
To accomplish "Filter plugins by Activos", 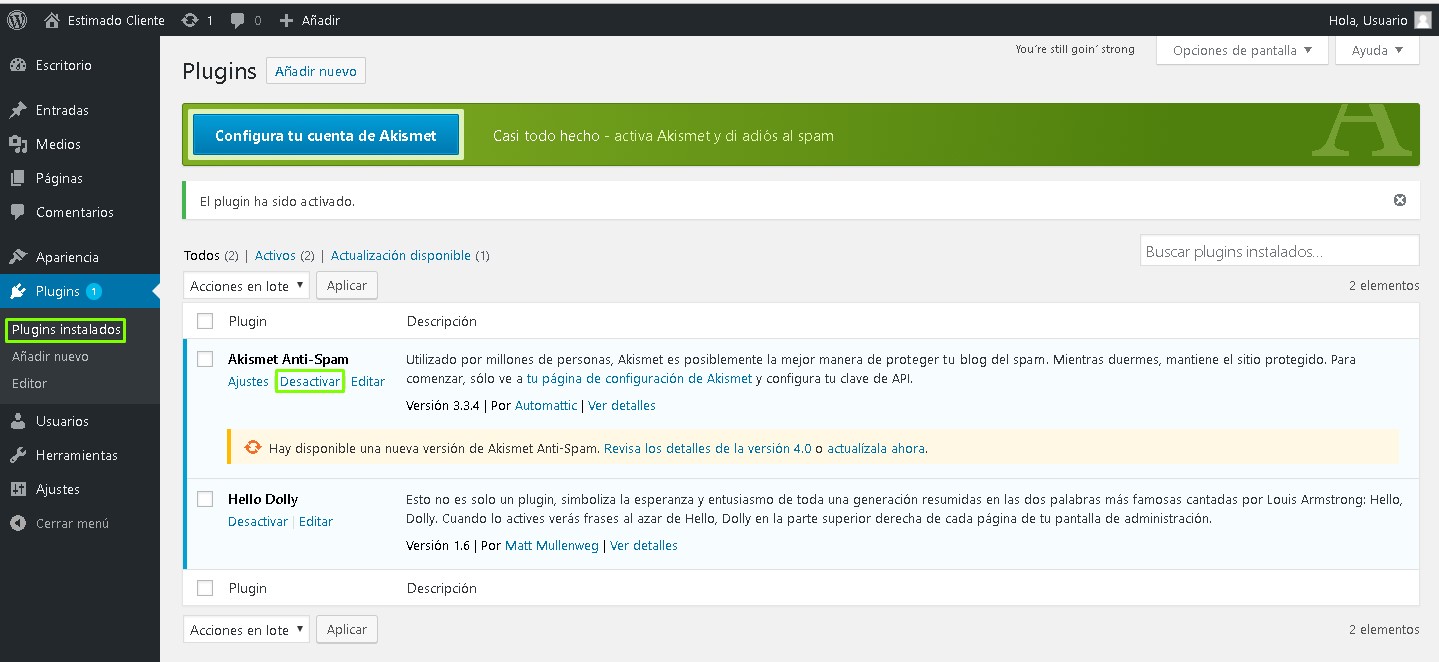I will (276, 255).
